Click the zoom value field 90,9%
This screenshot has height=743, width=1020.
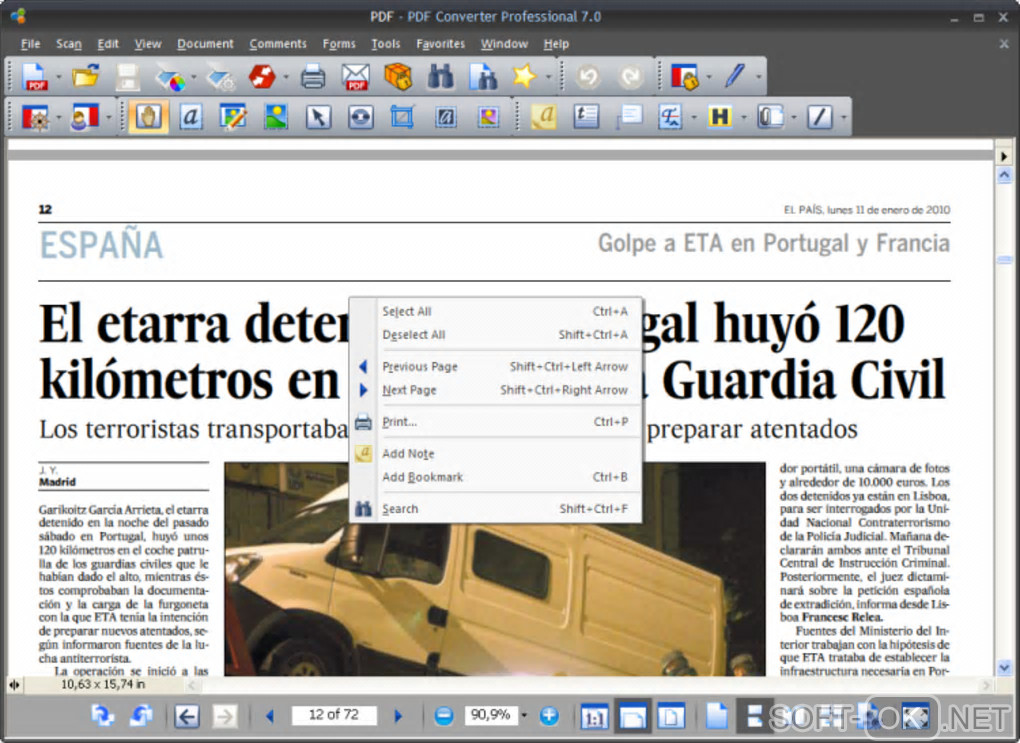[x=490, y=715]
